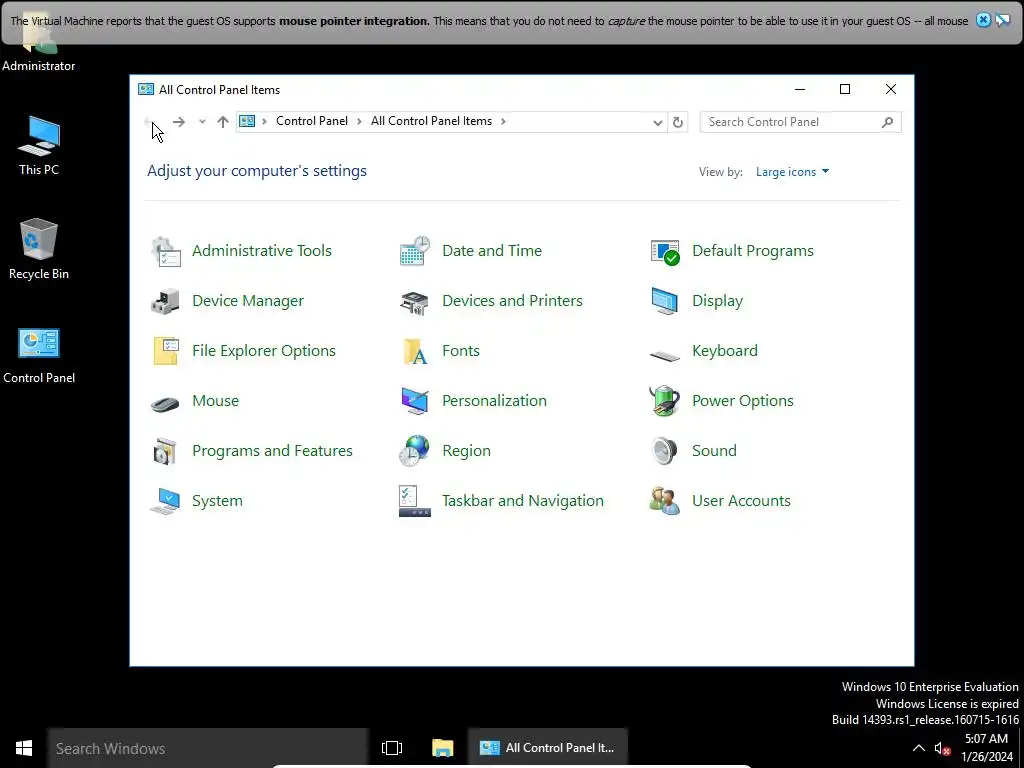This screenshot has height=768, width=1024.
Task: Click the Control Panel icon in address bar
Action: pyautogui.click(x=247, y=121)
